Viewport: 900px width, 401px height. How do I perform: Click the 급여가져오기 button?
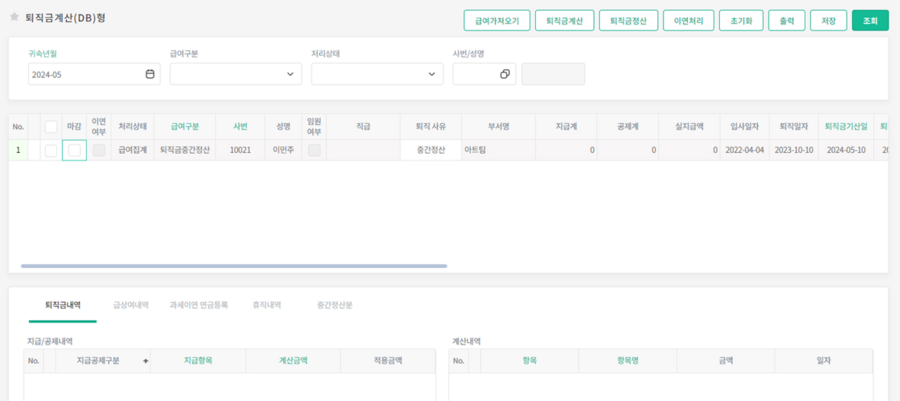click(x=497, y=20)
